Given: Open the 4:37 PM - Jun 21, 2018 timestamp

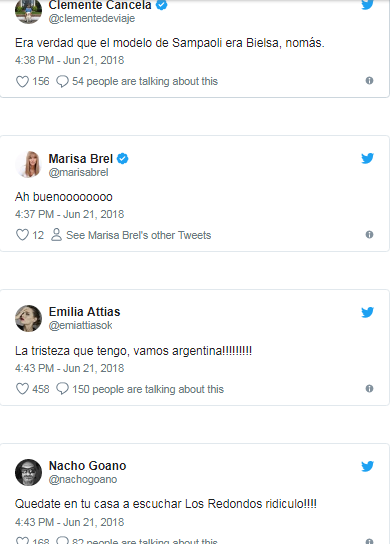Looking at the screenshot, I should click(x=69, y=214).
